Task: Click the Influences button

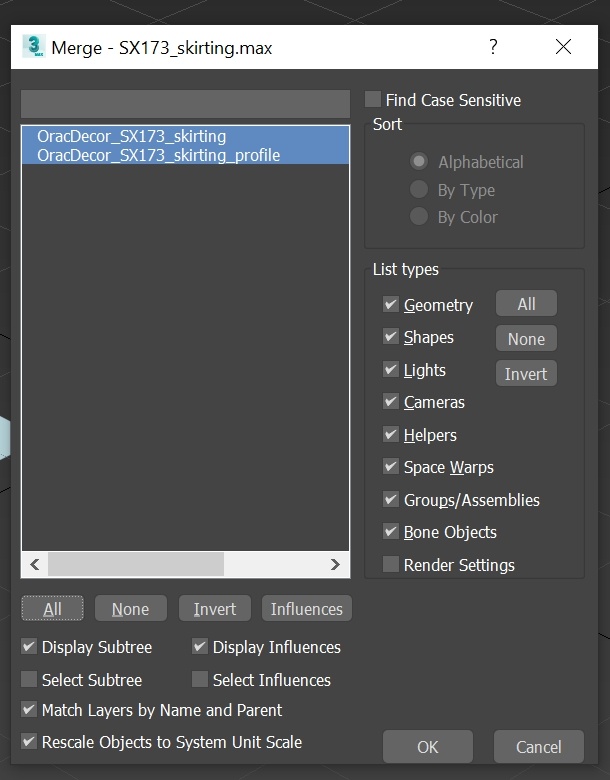Action: pos(306,608)
